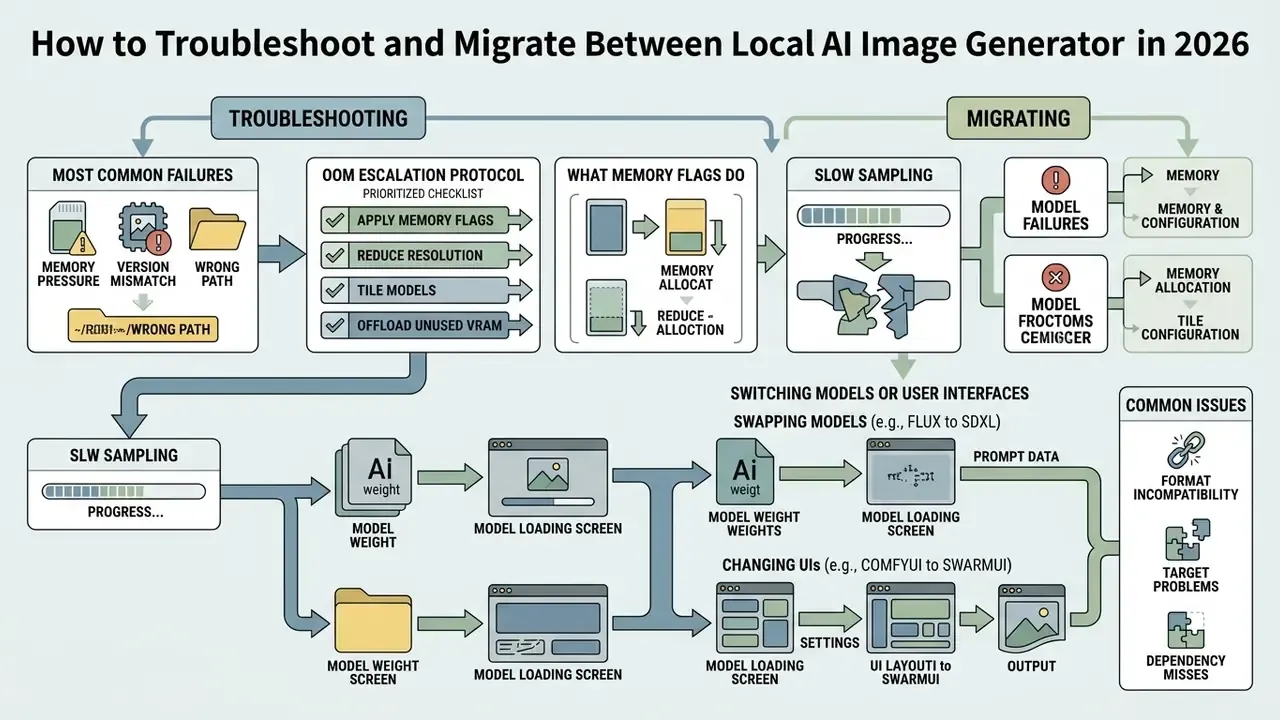Click the Wrong Path folder icon
Viewport: 1280px width, 720px height.
point(217,228)
